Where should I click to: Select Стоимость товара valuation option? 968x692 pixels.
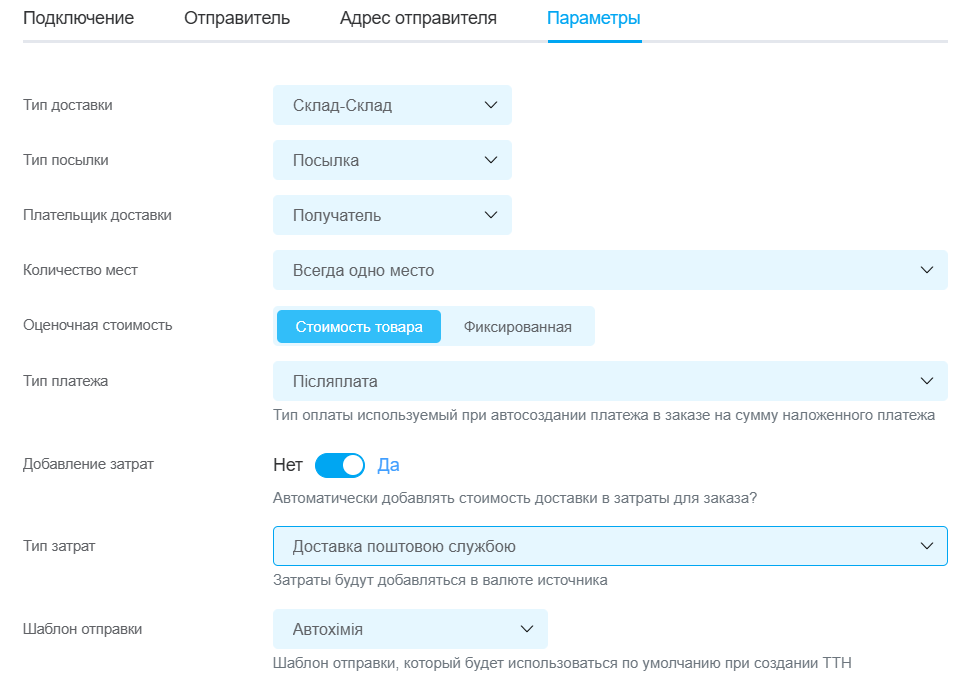click(359, 327)
